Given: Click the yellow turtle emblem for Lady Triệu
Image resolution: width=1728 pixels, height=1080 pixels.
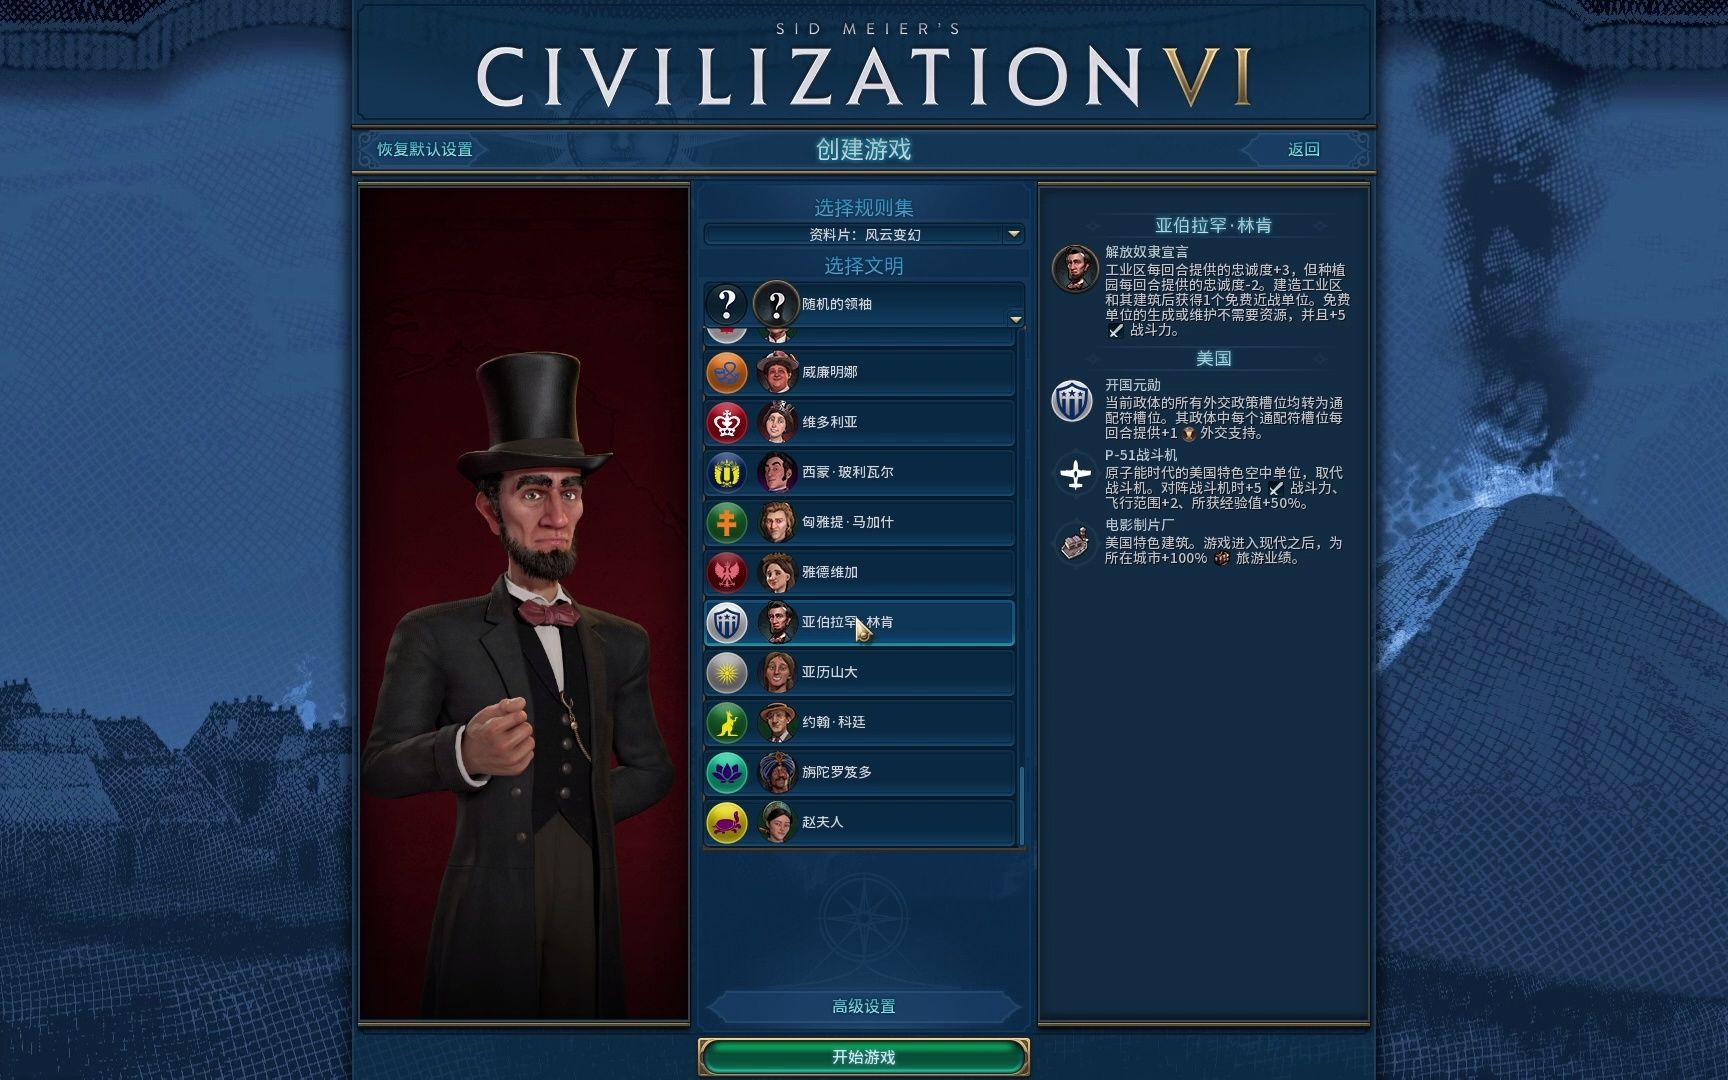Looking at the screenshot, I should tap(727, 822).
